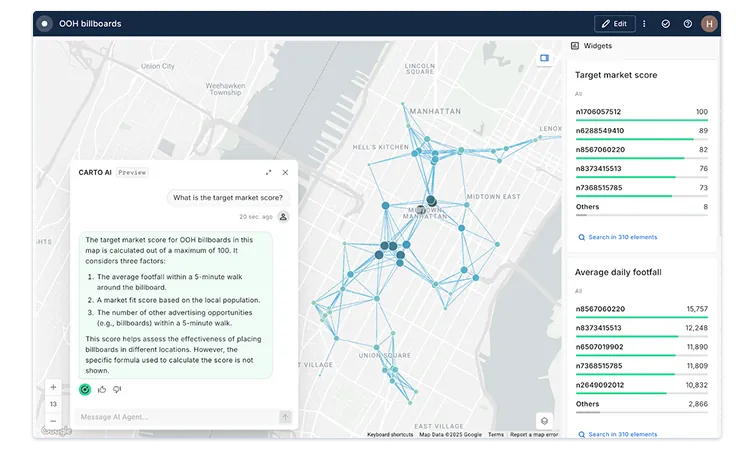
Task: Expand the CARTO AI chat panel
Action: (268, 172)
